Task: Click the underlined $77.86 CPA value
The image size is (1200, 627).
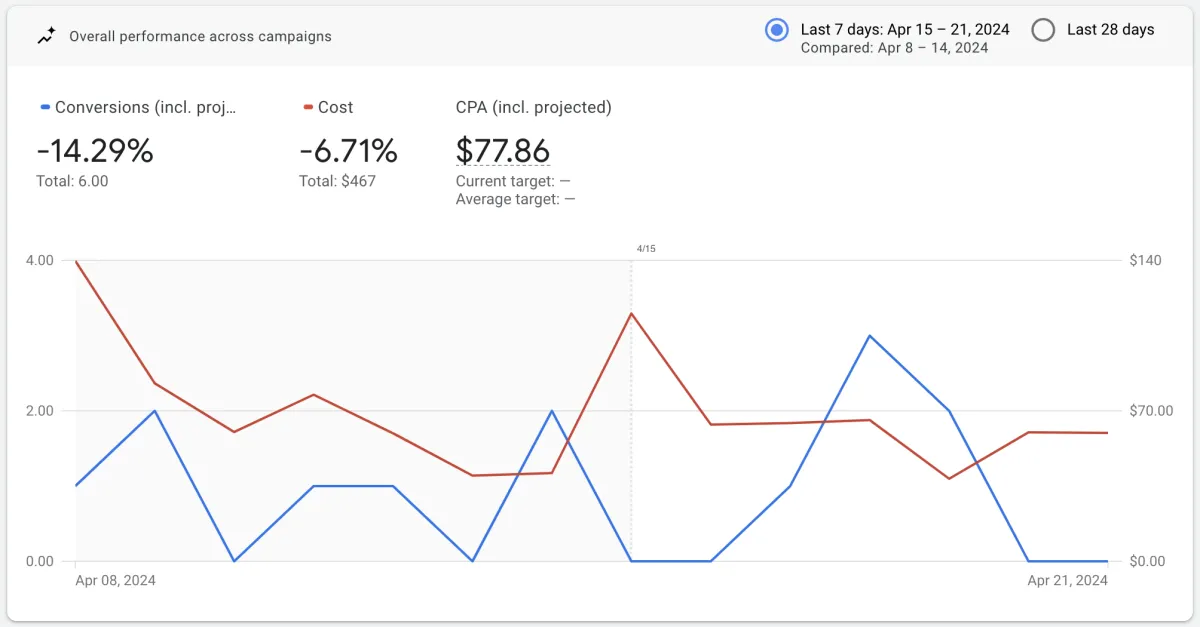Action: coord(503,150)
